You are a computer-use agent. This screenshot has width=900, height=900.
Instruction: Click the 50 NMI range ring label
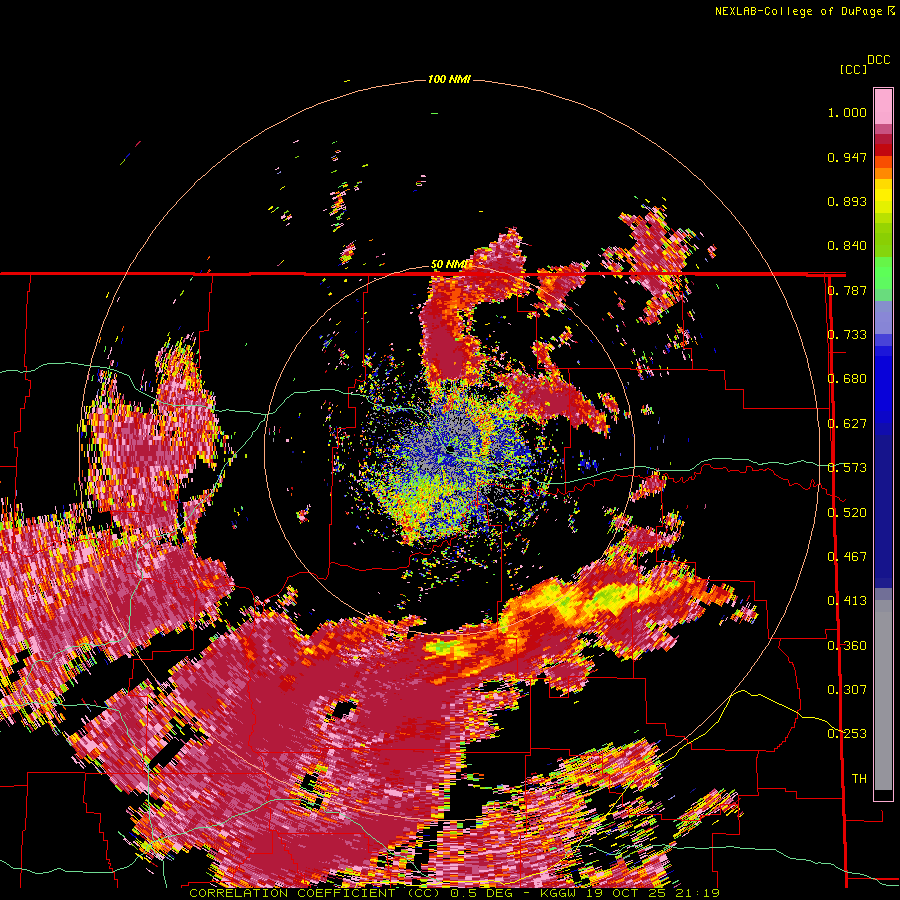pyautogui.click(x=449, y=264)
